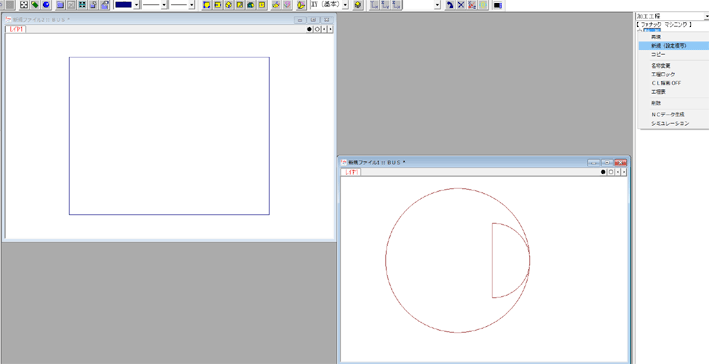Click the green tag toolbar icon

pyautogui.click(x=35, y=5)
